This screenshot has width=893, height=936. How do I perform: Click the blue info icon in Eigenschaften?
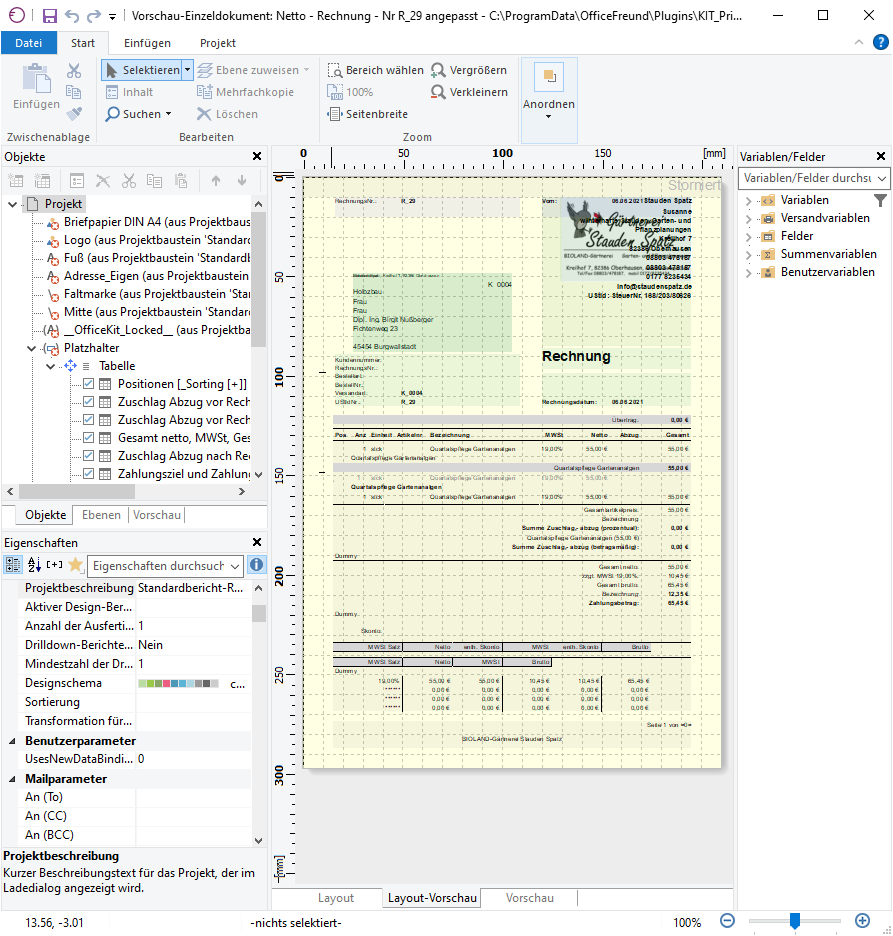coord(256,565)
